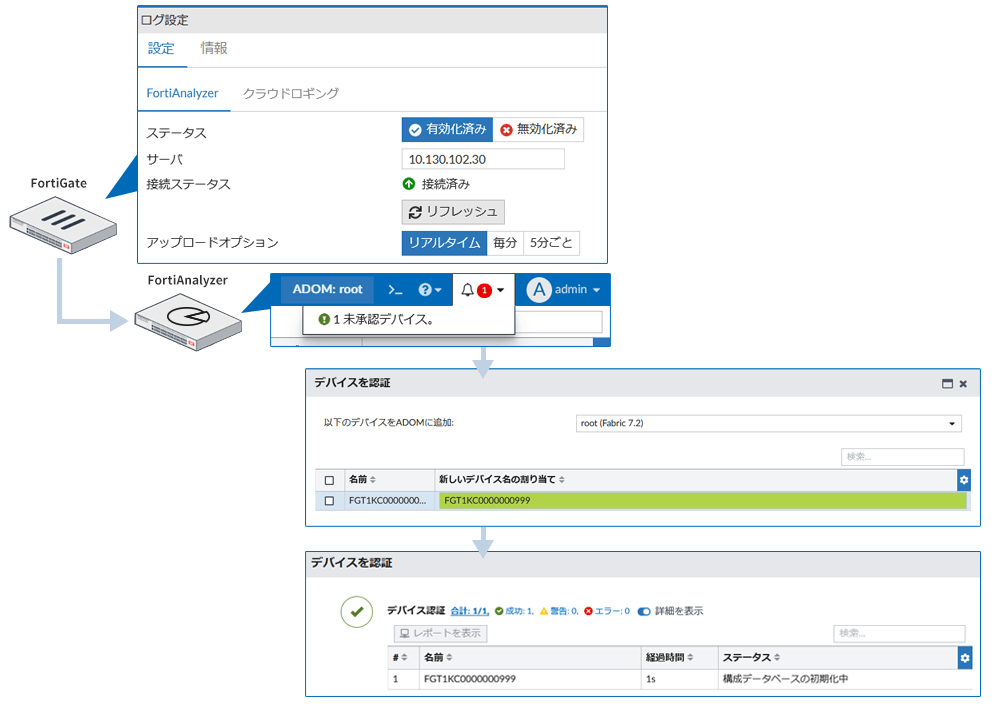The image size is (1000, 709).
Task: Filter by 成功: 1 status
Action: click(514, 611)
